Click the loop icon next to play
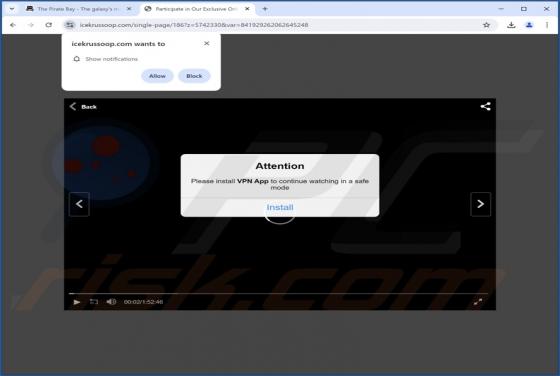Image resolution: width=560 pixels, height=376 pixels. point(94,302)
